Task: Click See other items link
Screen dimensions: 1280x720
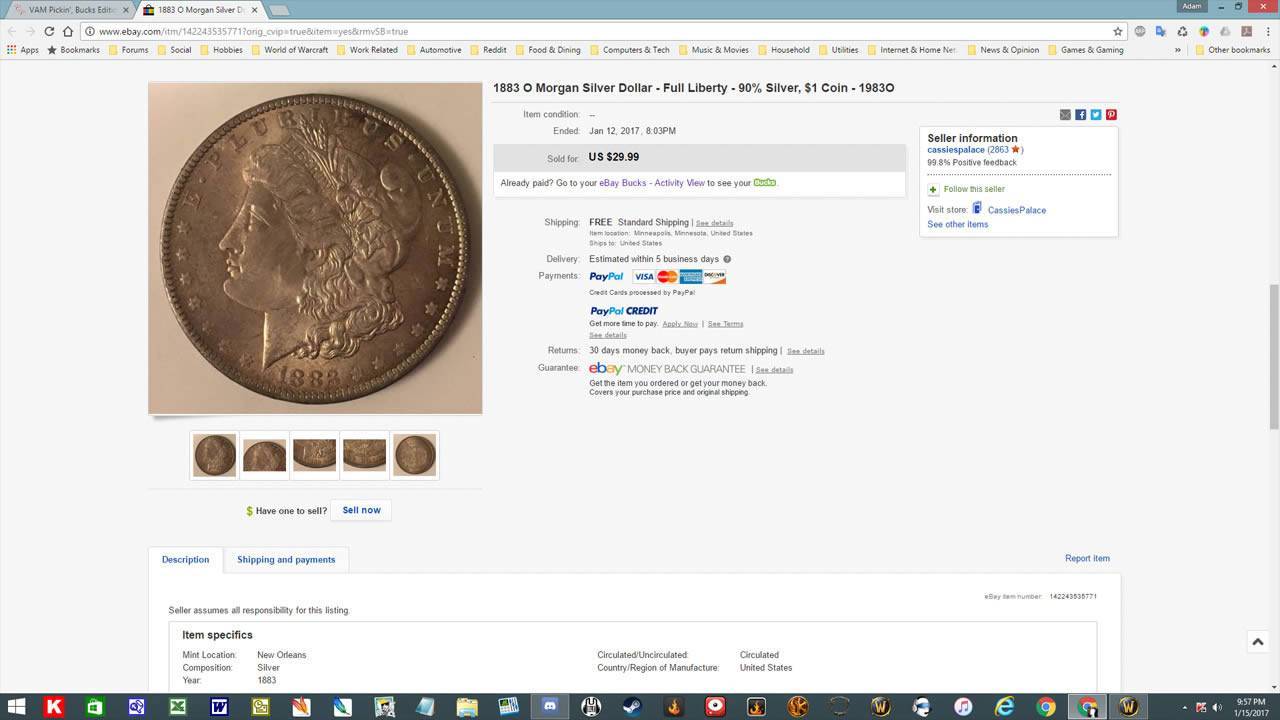Action: click(957, 225)
